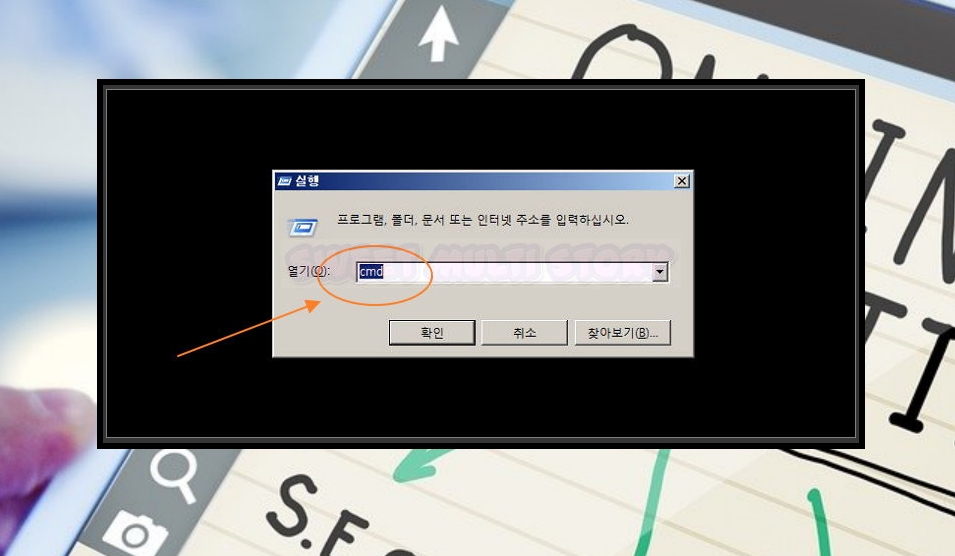Click the text '프로그램, 폴더, 문서 또는 인터넷 주소를 입력하십시오.'
The height and width of the screenshot is (556, 955).
tap(482, 220)
